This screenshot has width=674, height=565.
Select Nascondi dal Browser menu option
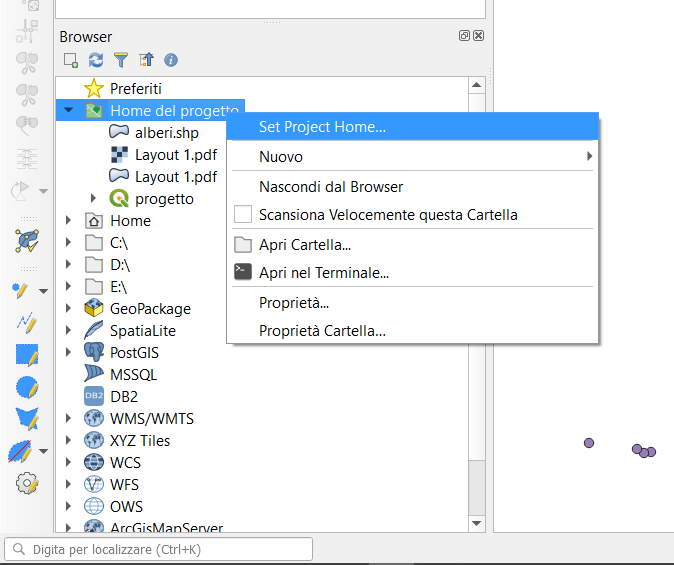(x=331, y=187)
